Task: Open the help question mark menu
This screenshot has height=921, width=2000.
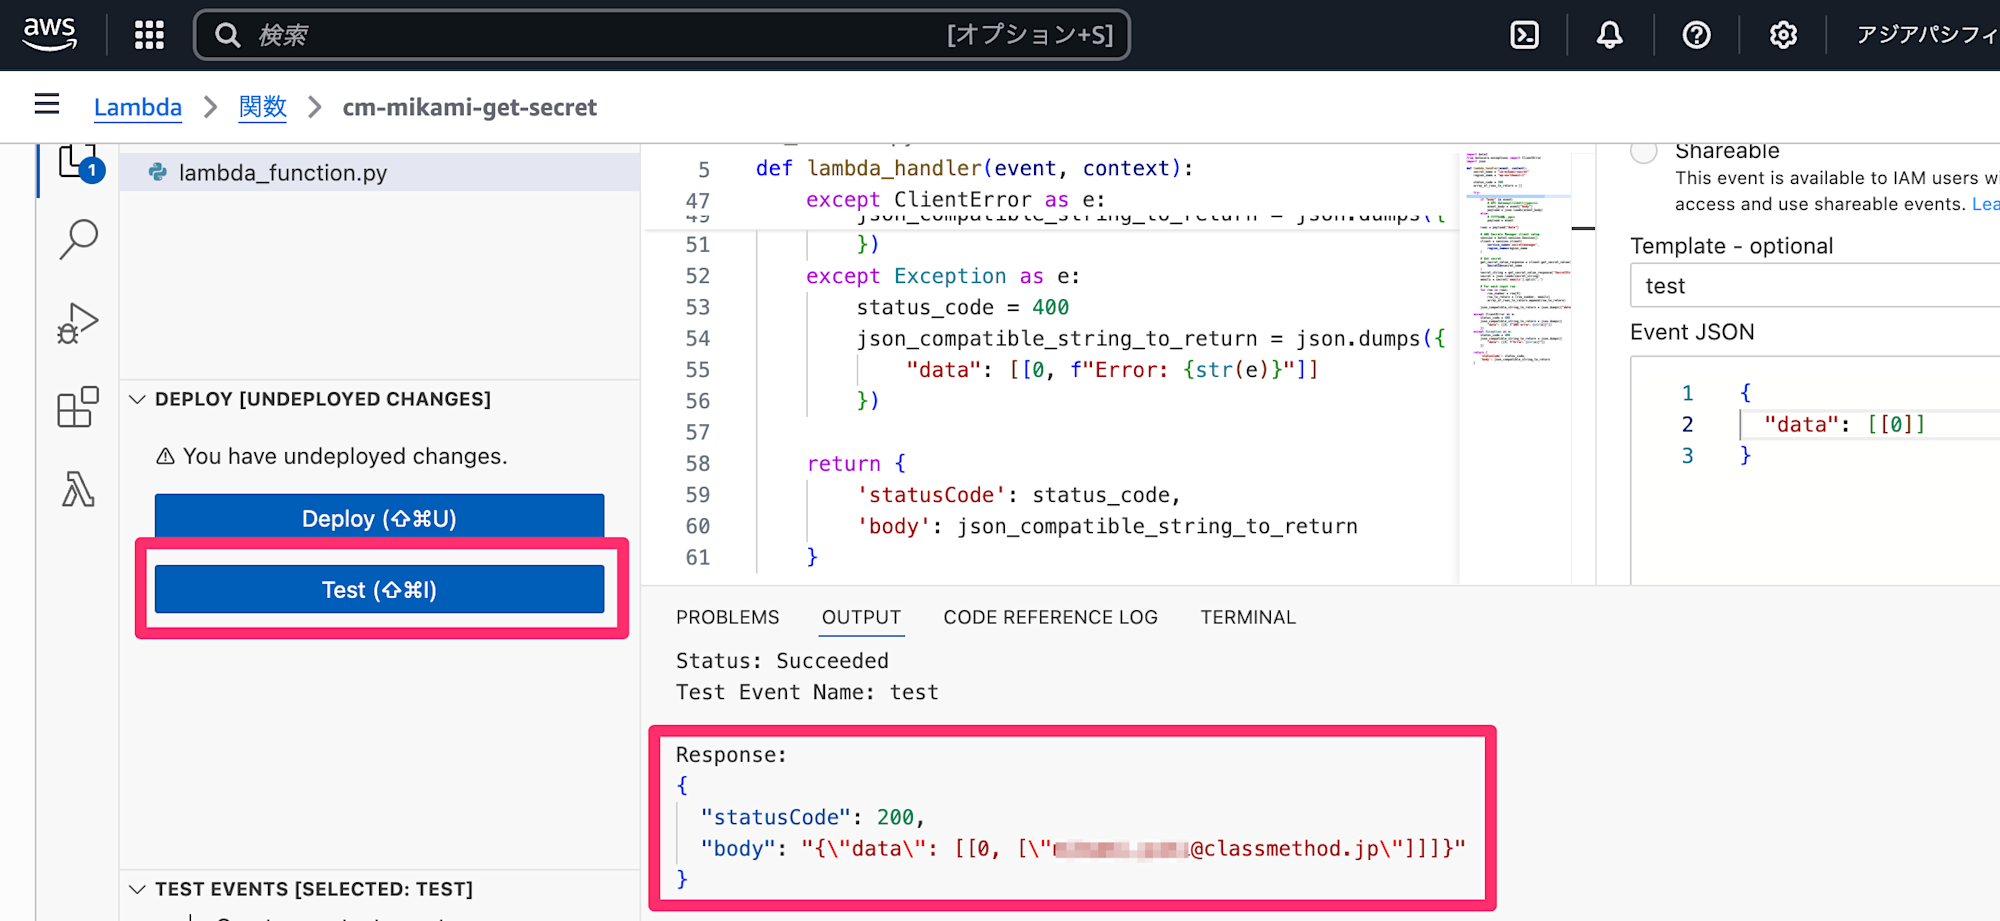Action: tap(1696, 35)
